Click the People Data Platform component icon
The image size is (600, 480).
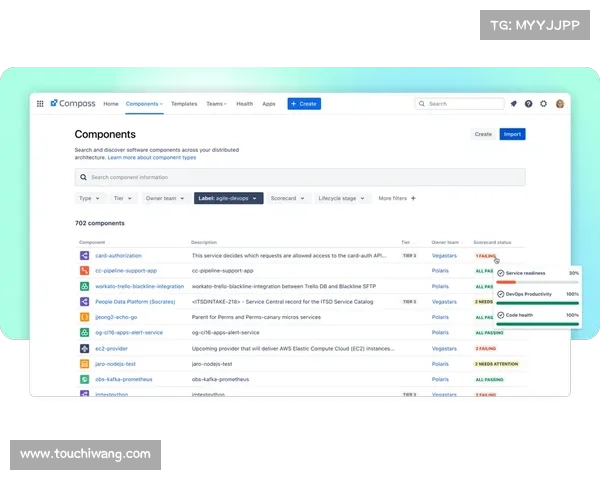click(x=85, y=302)
